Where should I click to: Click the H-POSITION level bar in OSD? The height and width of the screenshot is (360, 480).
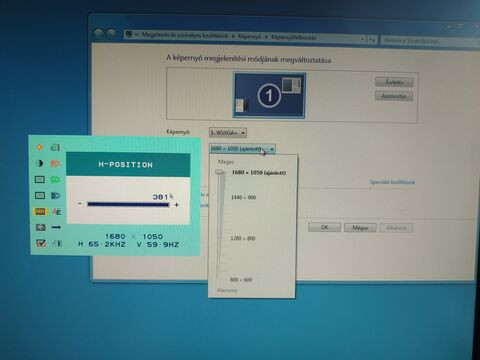128,204
